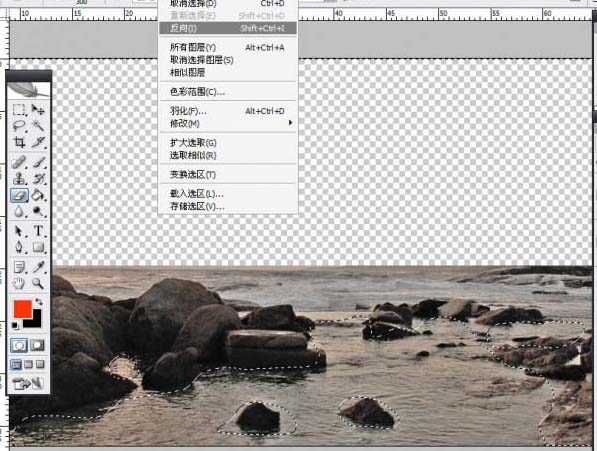The image size is (597, 451).
Task: Select the Paint Bucket tool
Action: 38,196
